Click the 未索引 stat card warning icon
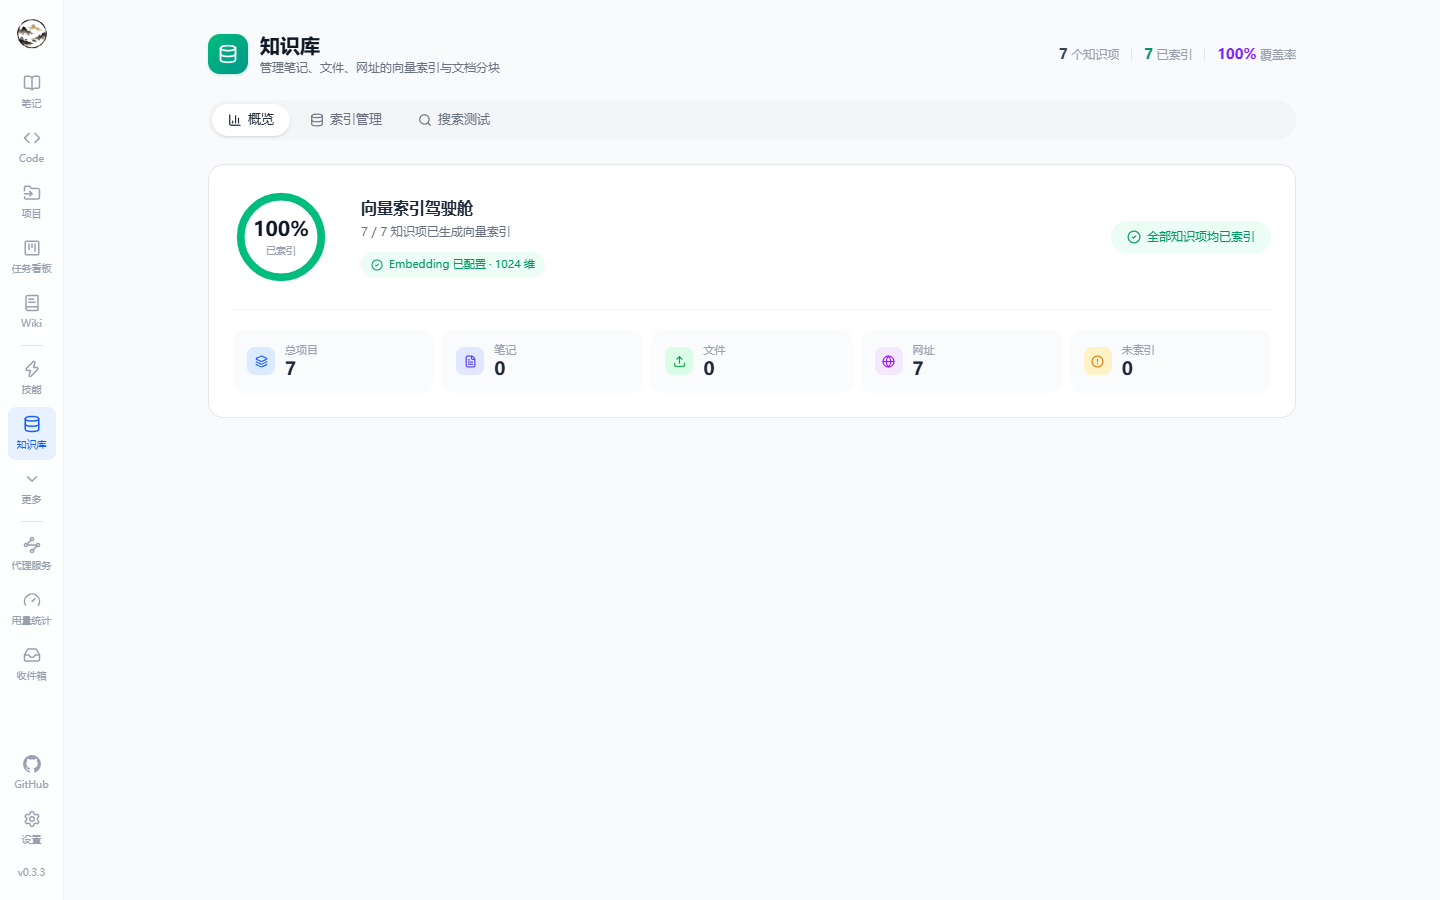The image size is (1440, 900). coord(1098,361)
